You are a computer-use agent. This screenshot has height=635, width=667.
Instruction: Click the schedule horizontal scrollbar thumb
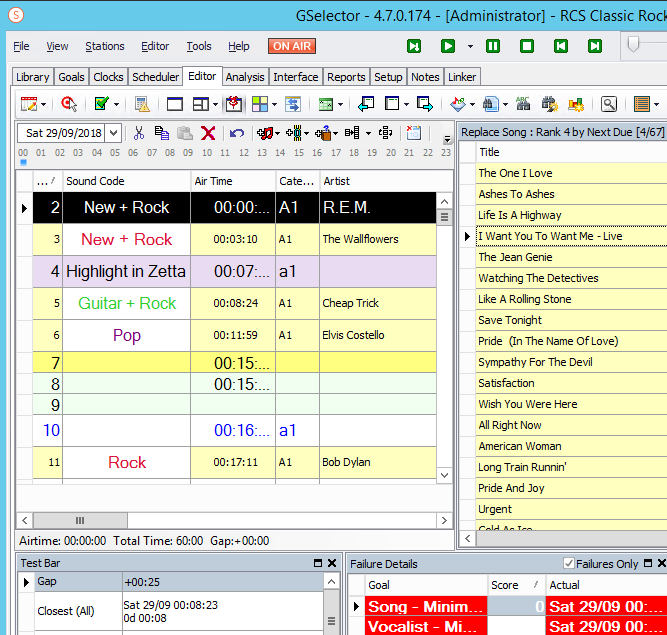pyautogui.click(x=80, y=520)
